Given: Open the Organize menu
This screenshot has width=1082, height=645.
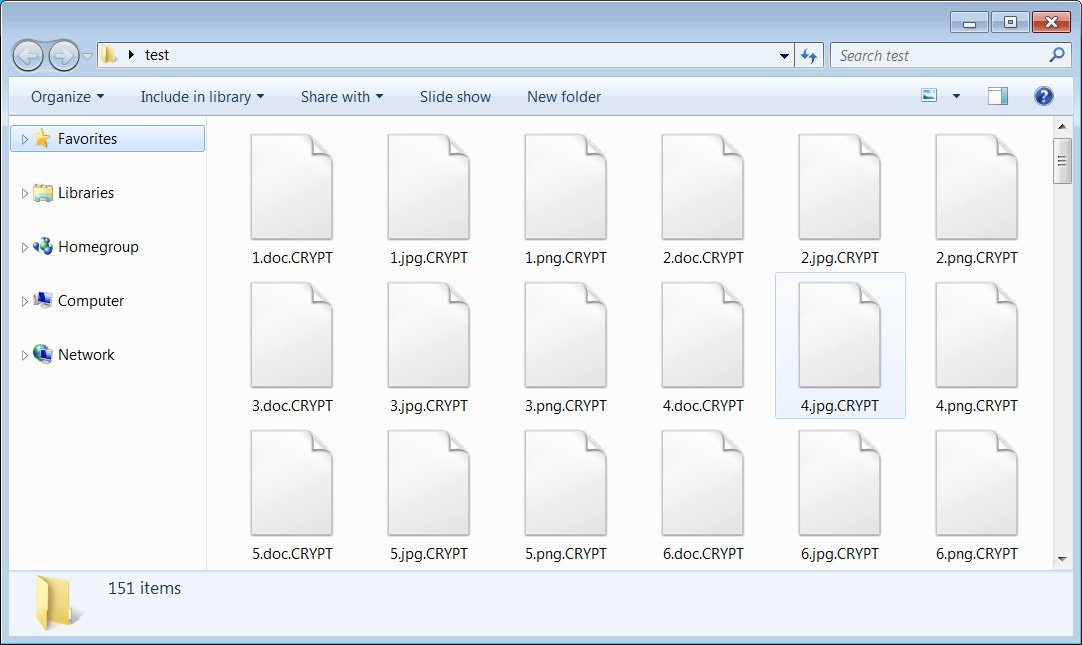Looking at the screenshot, I should coord(67,97).
